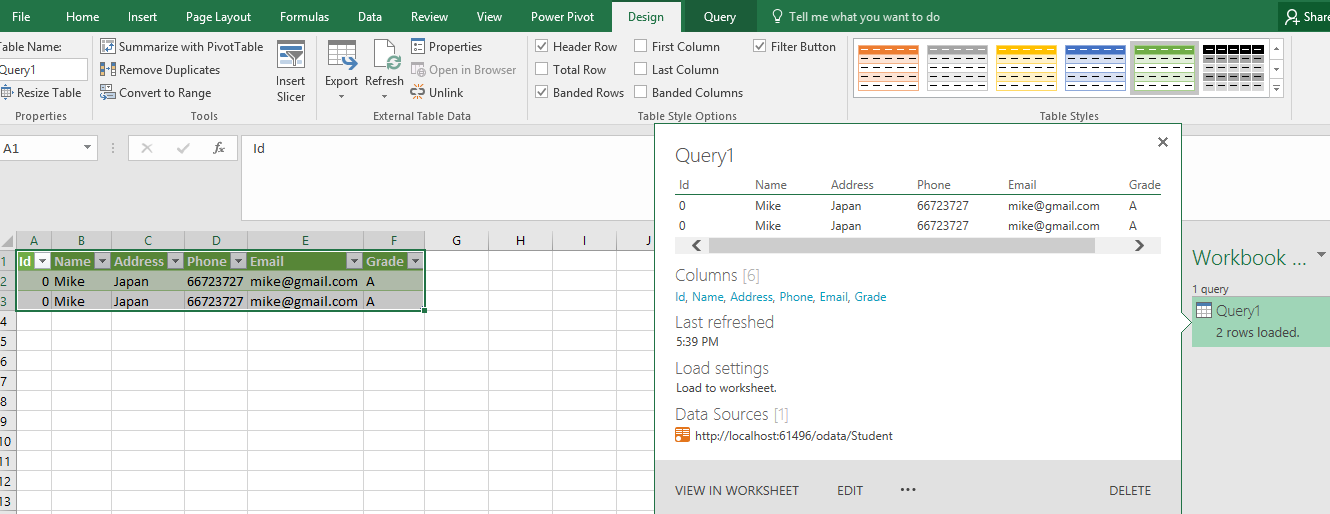The image size is (1330, 514).
Task: Enable the Last Column checkbox
Action: [640, 70]
